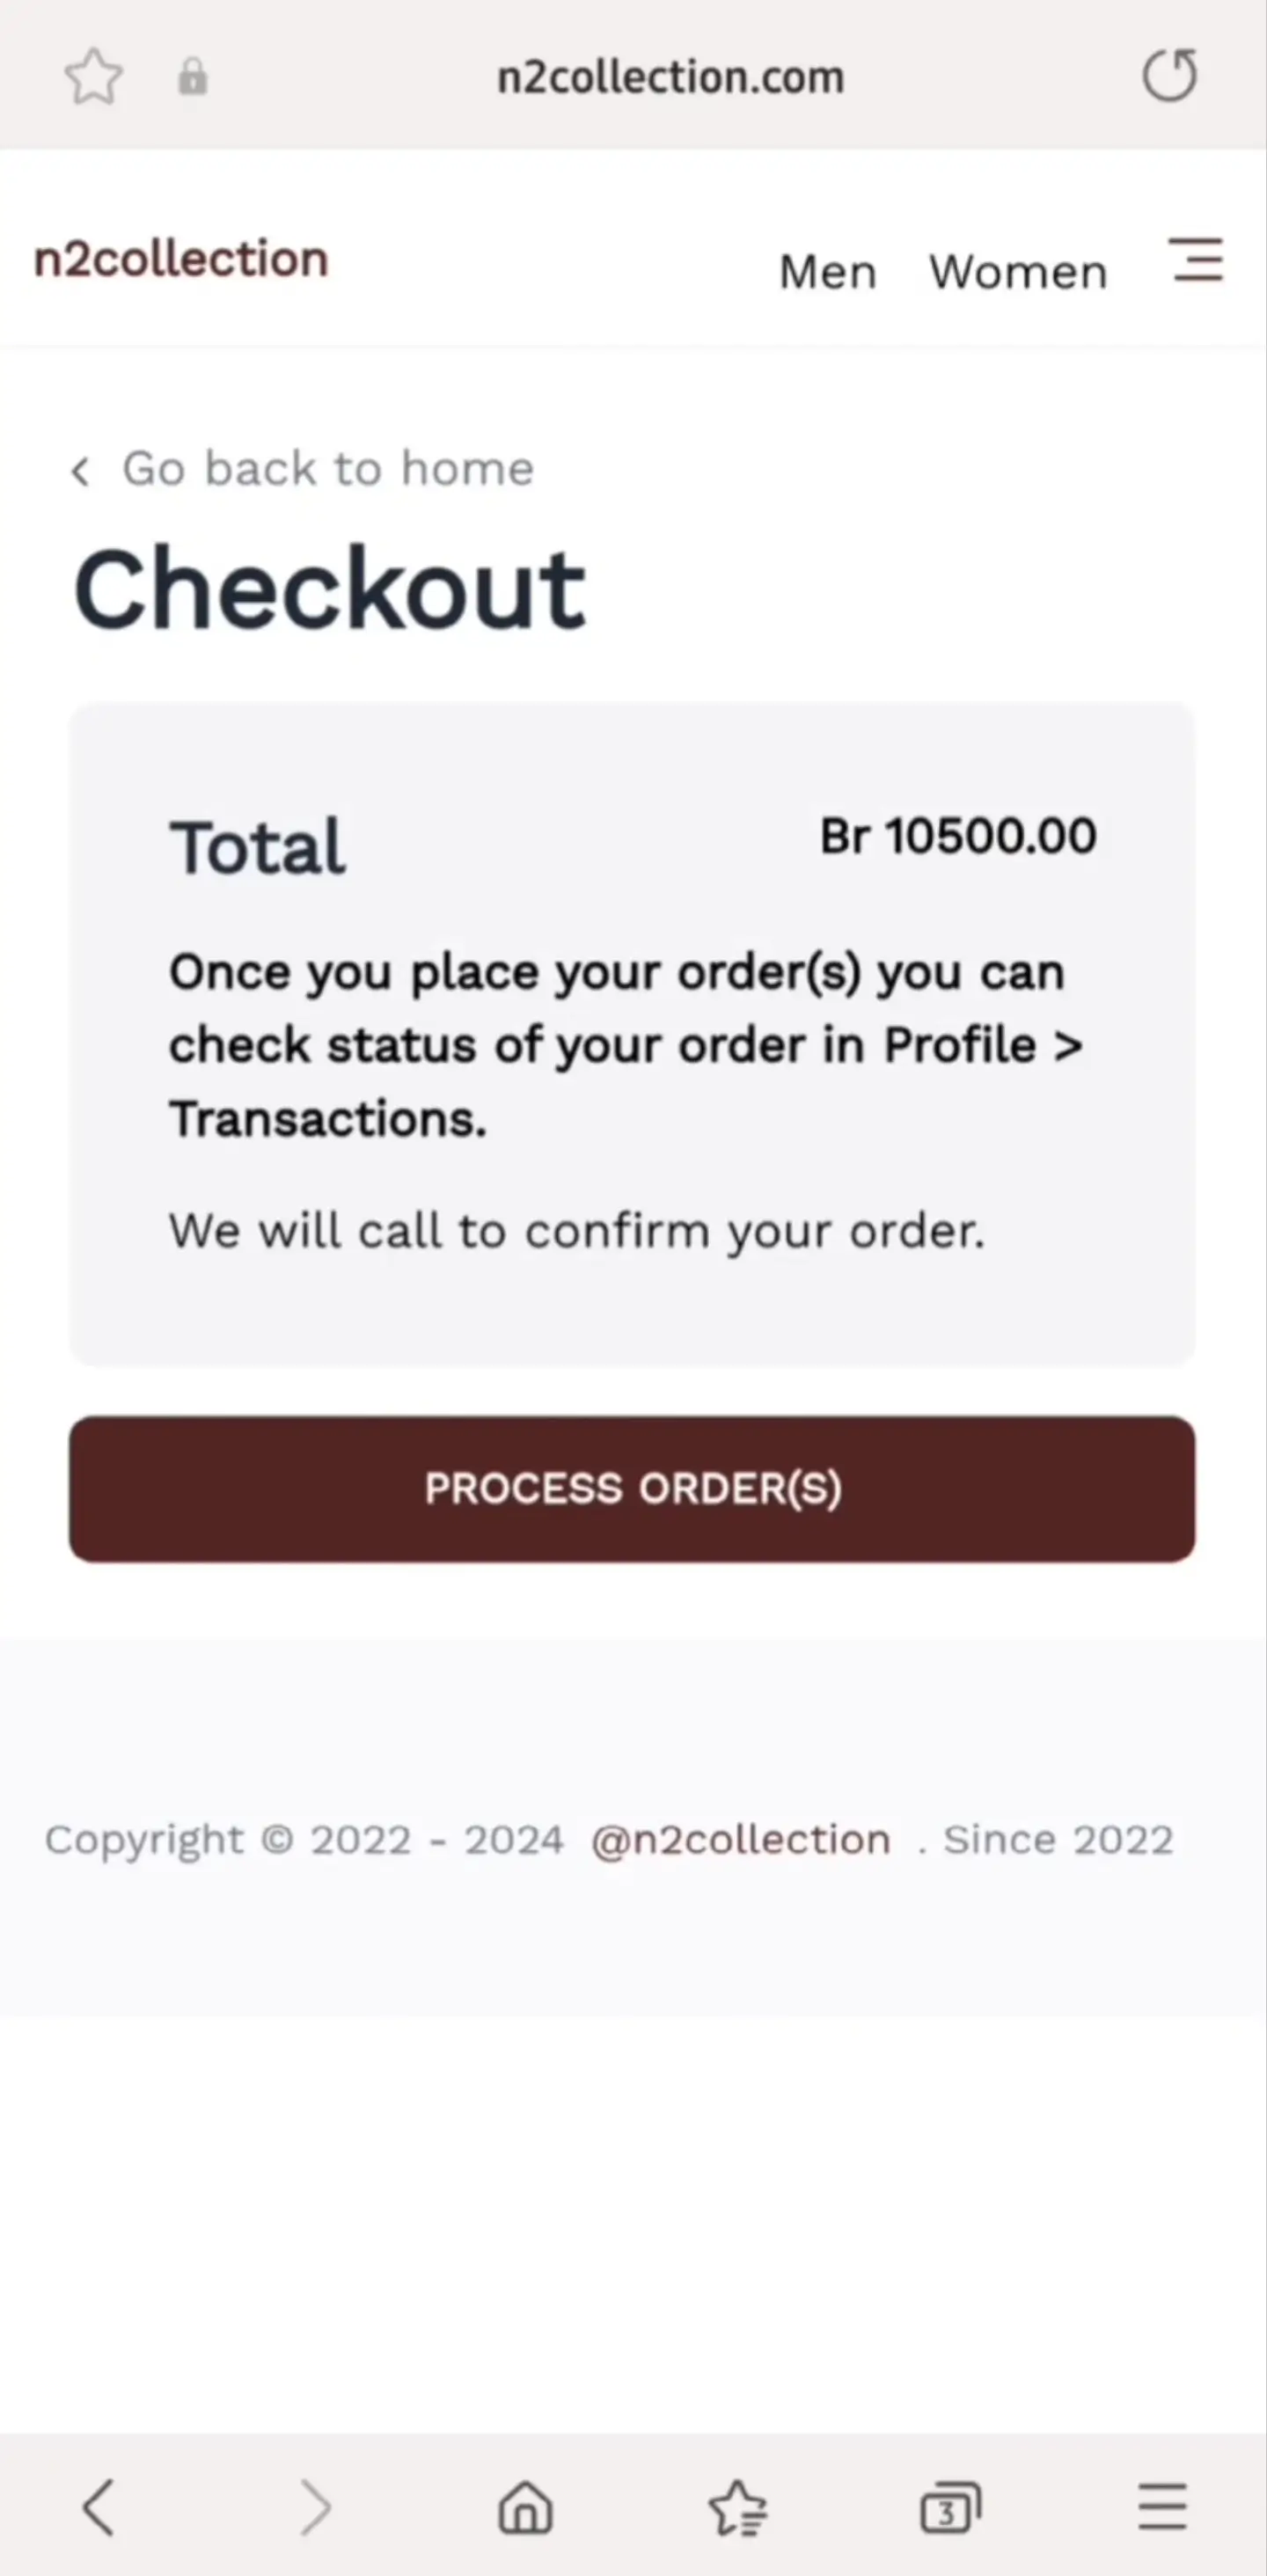This screenshot has width=1267, height=2576.
Task: Select the Total amount Br 10500.00
Action: (x=956, y=837)
